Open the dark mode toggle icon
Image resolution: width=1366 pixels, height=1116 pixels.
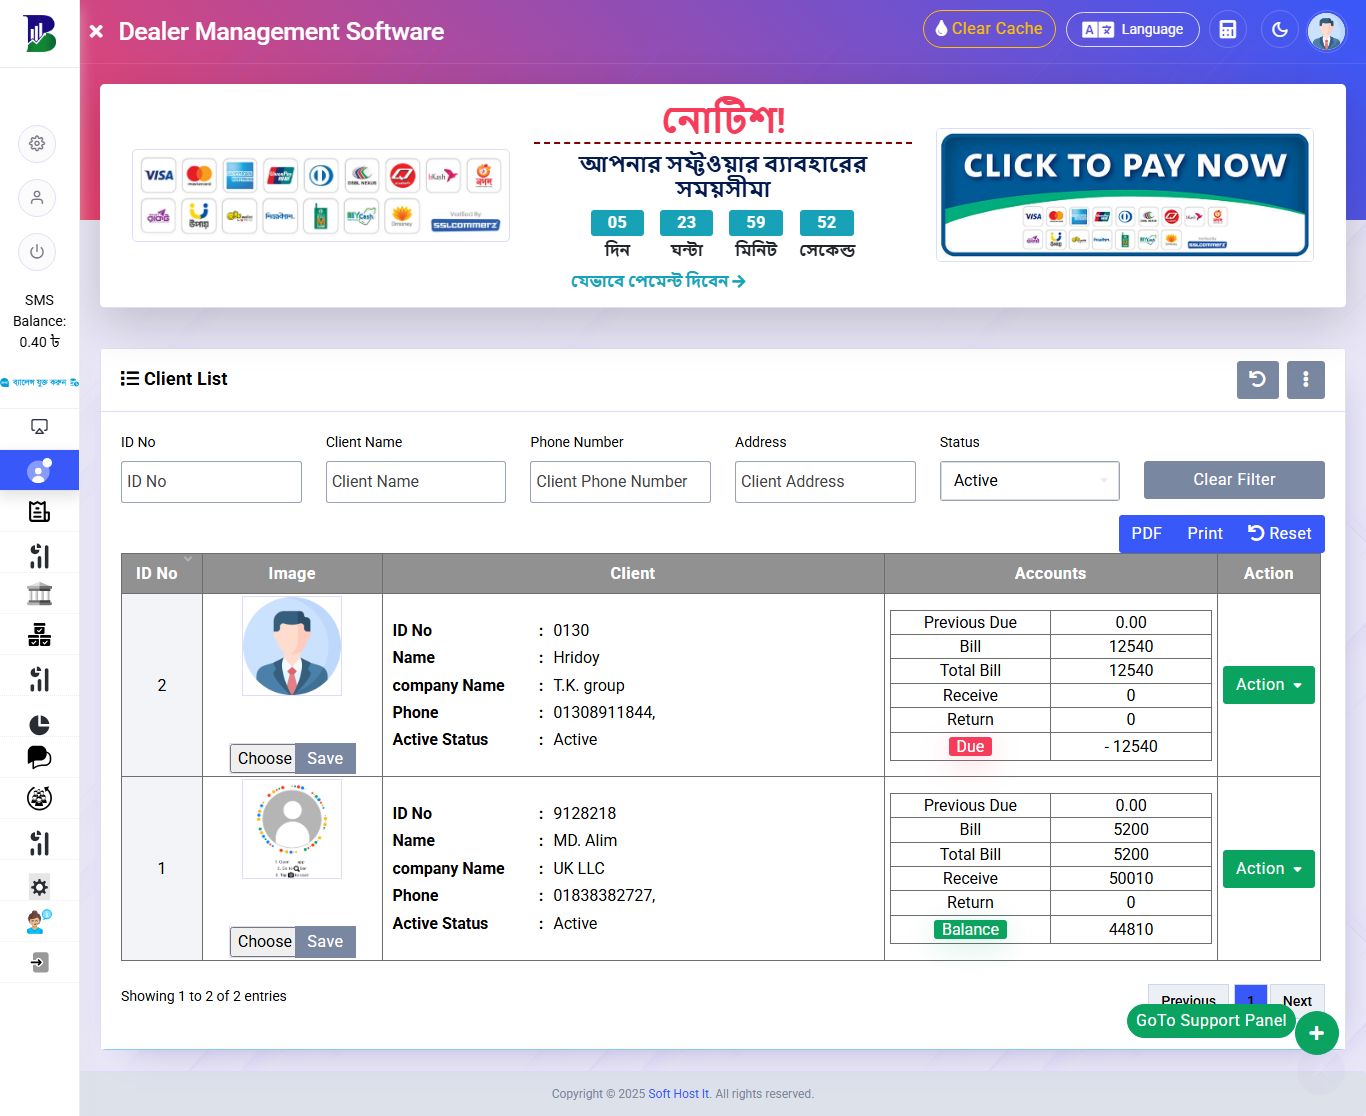coord(1280,29)
